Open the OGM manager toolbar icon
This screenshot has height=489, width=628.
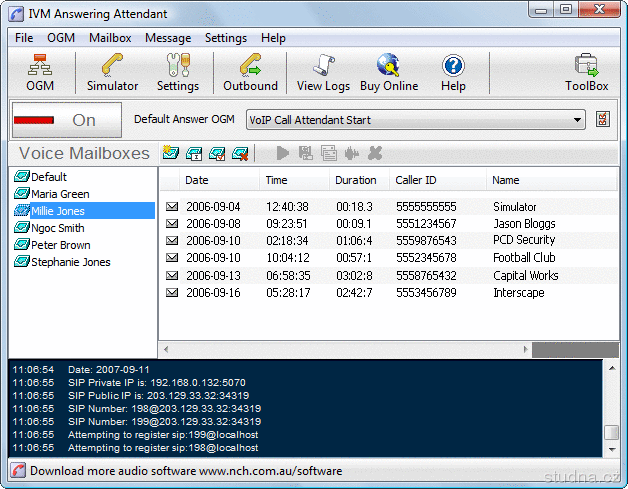coord(40,73)
